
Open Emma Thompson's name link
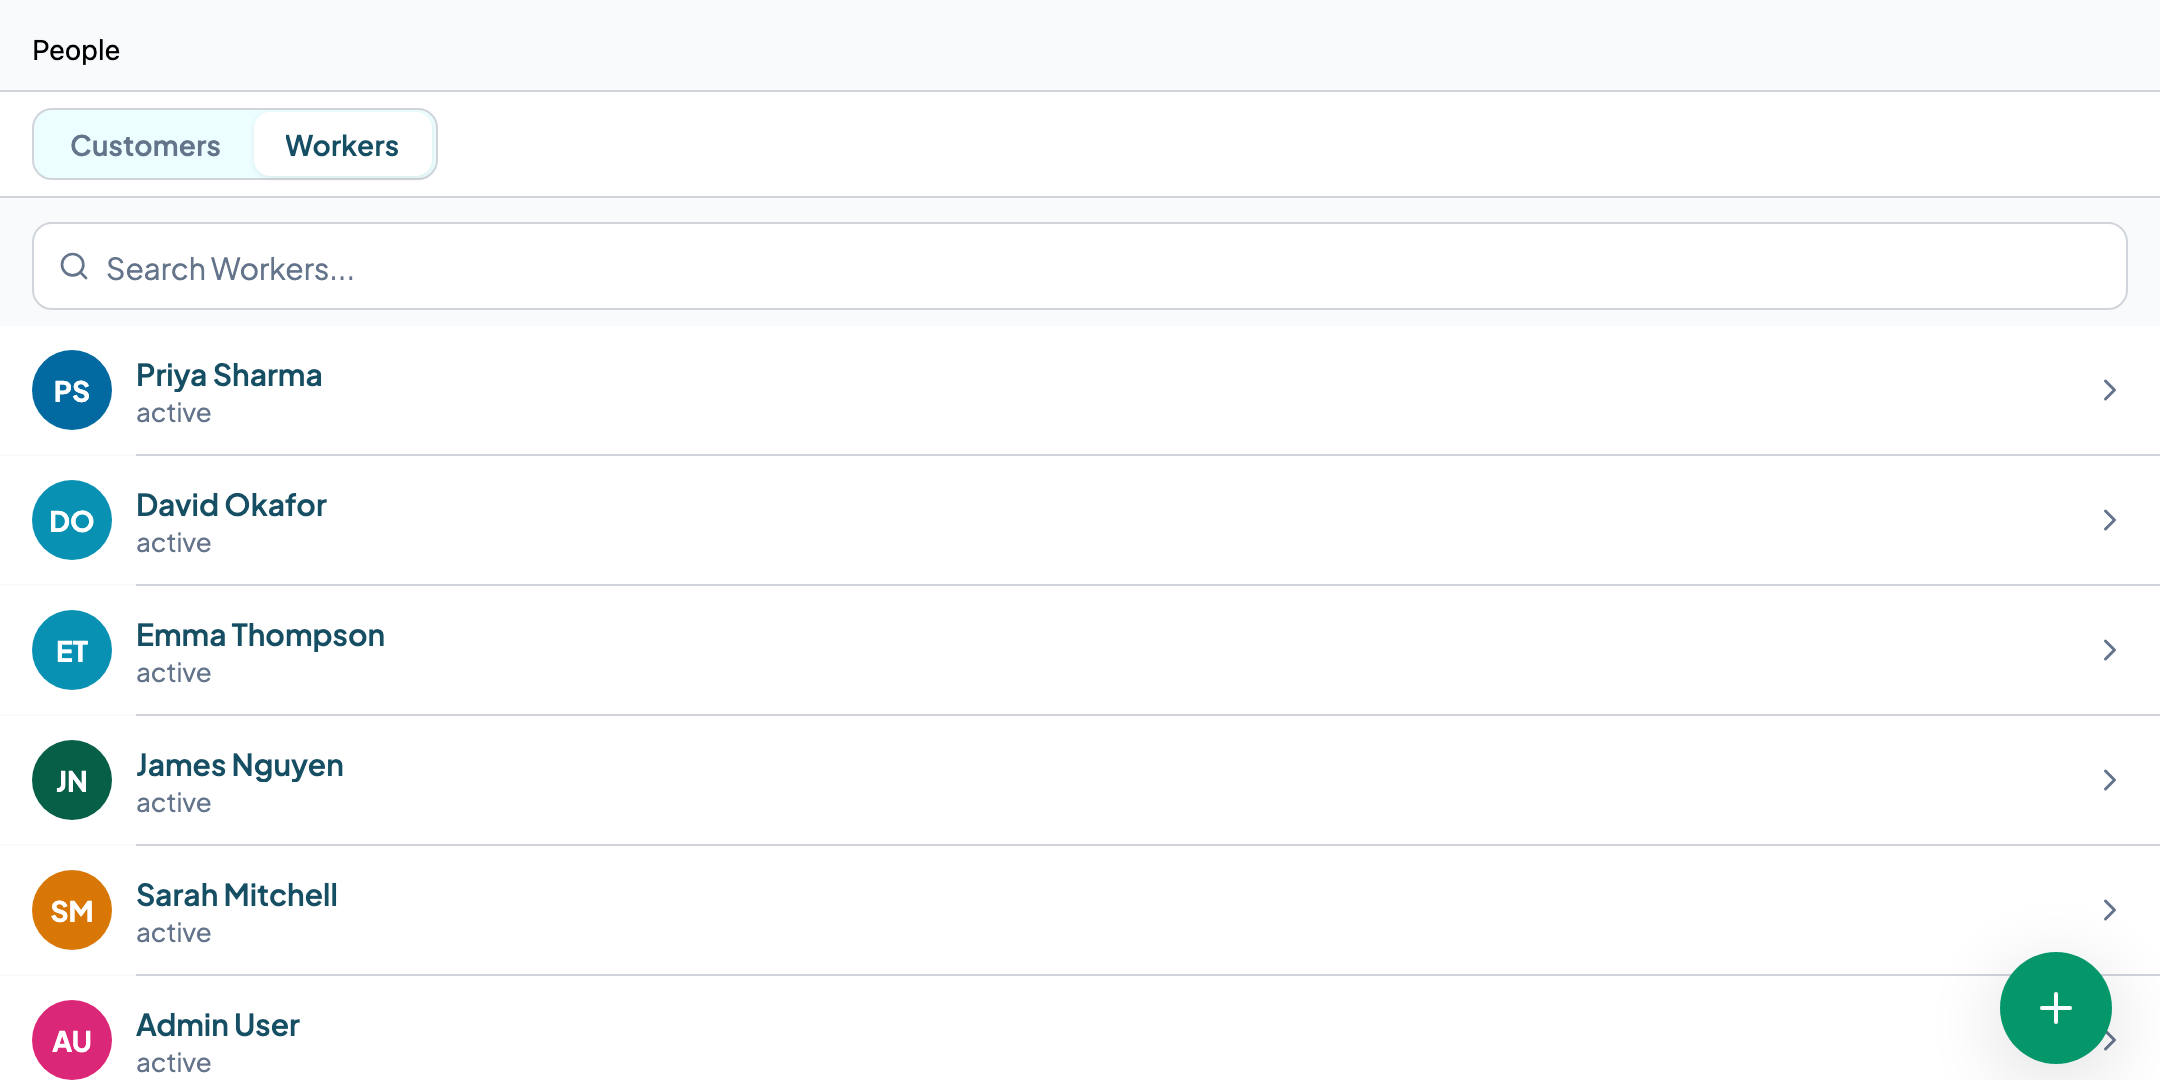tap(260, 635)
